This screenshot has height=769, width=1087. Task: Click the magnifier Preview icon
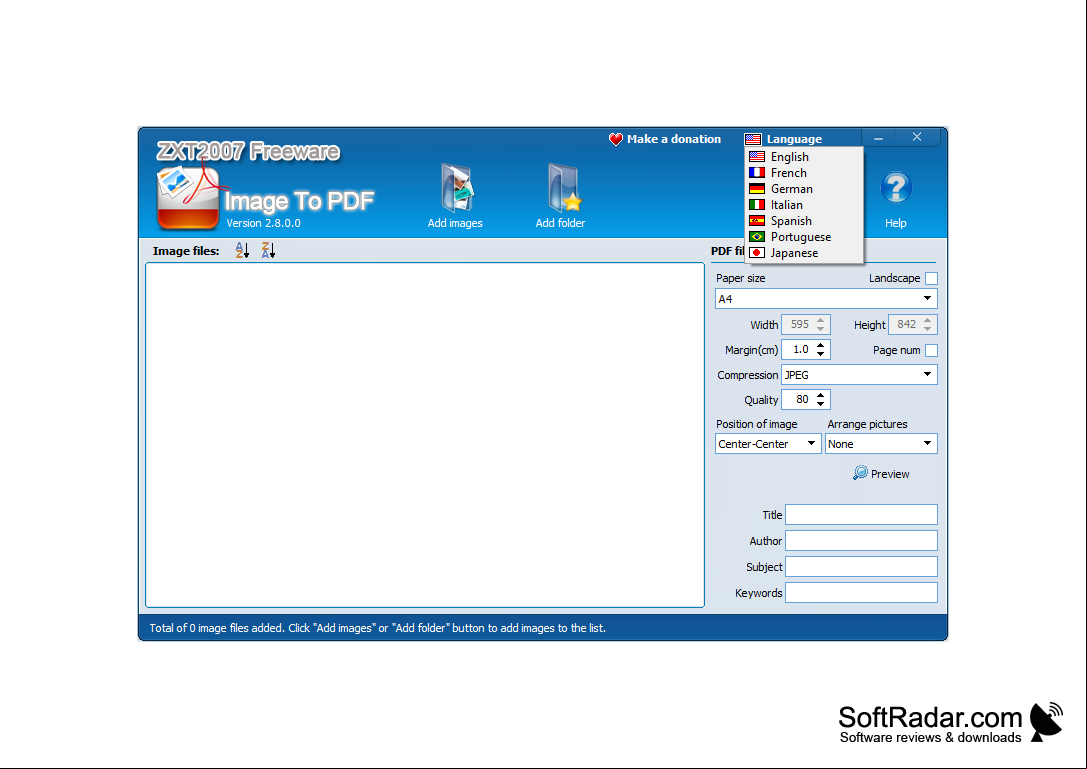860,473
